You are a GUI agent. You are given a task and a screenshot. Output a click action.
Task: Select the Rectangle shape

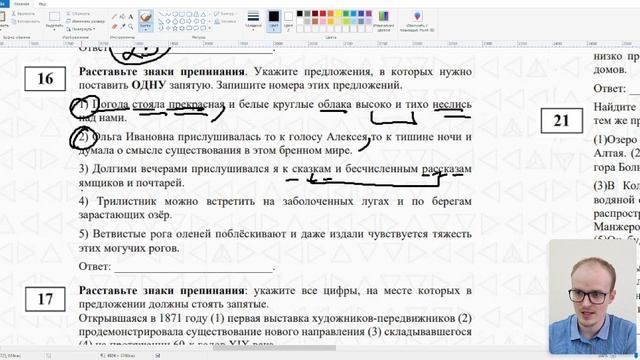pyautogui.click(x=182, y=14)
